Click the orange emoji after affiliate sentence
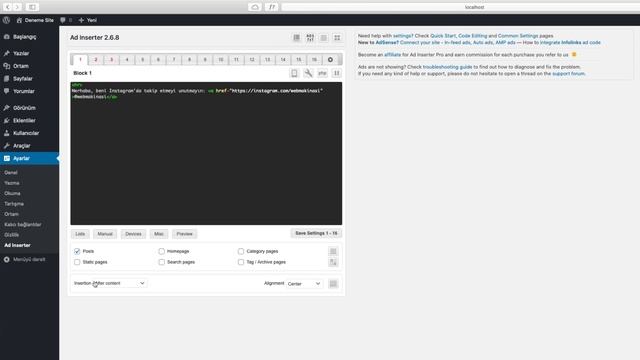 (574, 54)
